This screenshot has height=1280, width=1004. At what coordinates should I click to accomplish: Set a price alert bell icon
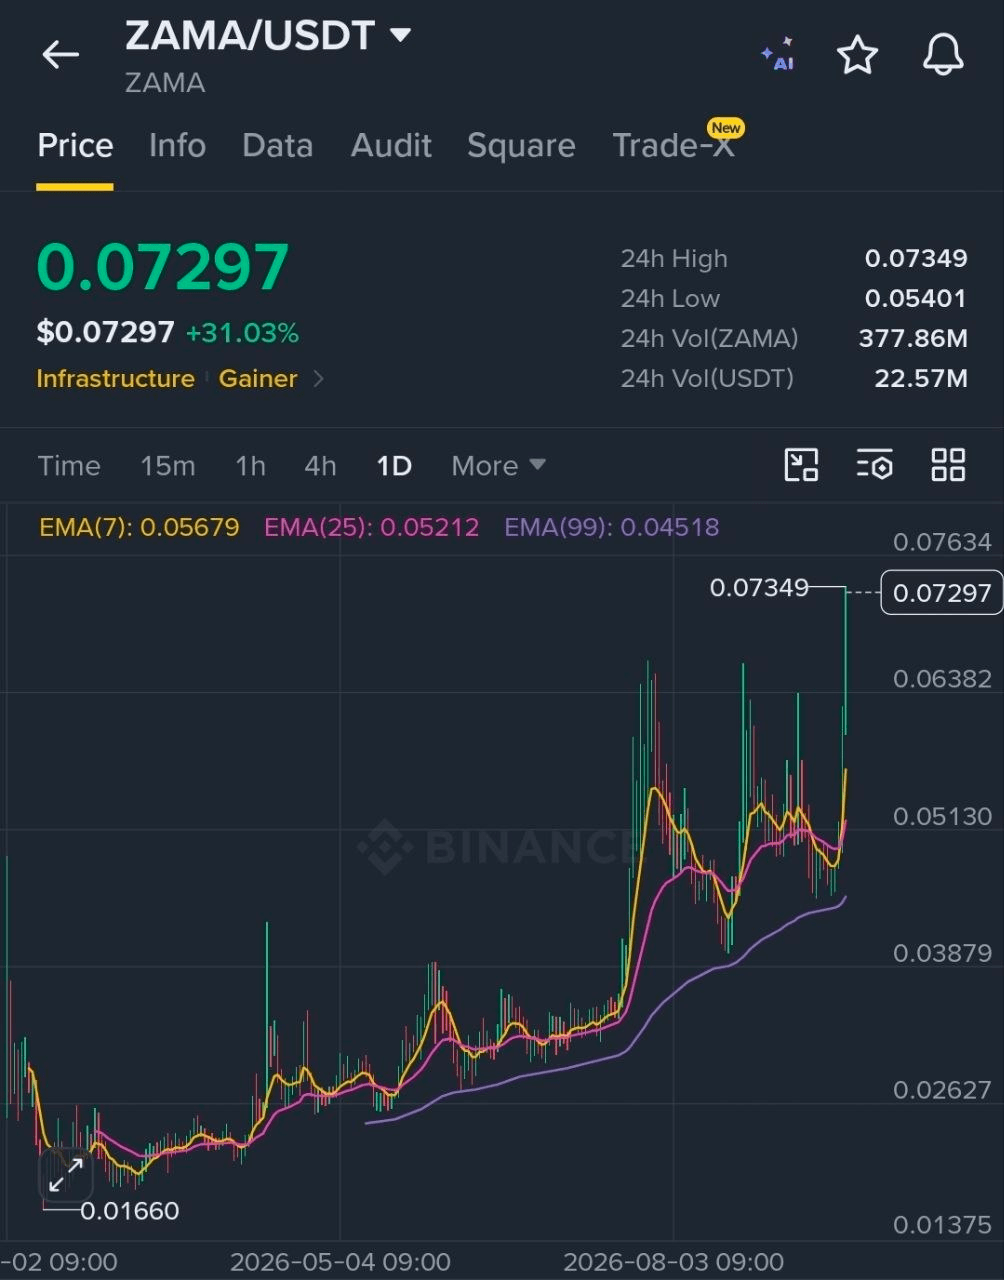coord(942,55)
